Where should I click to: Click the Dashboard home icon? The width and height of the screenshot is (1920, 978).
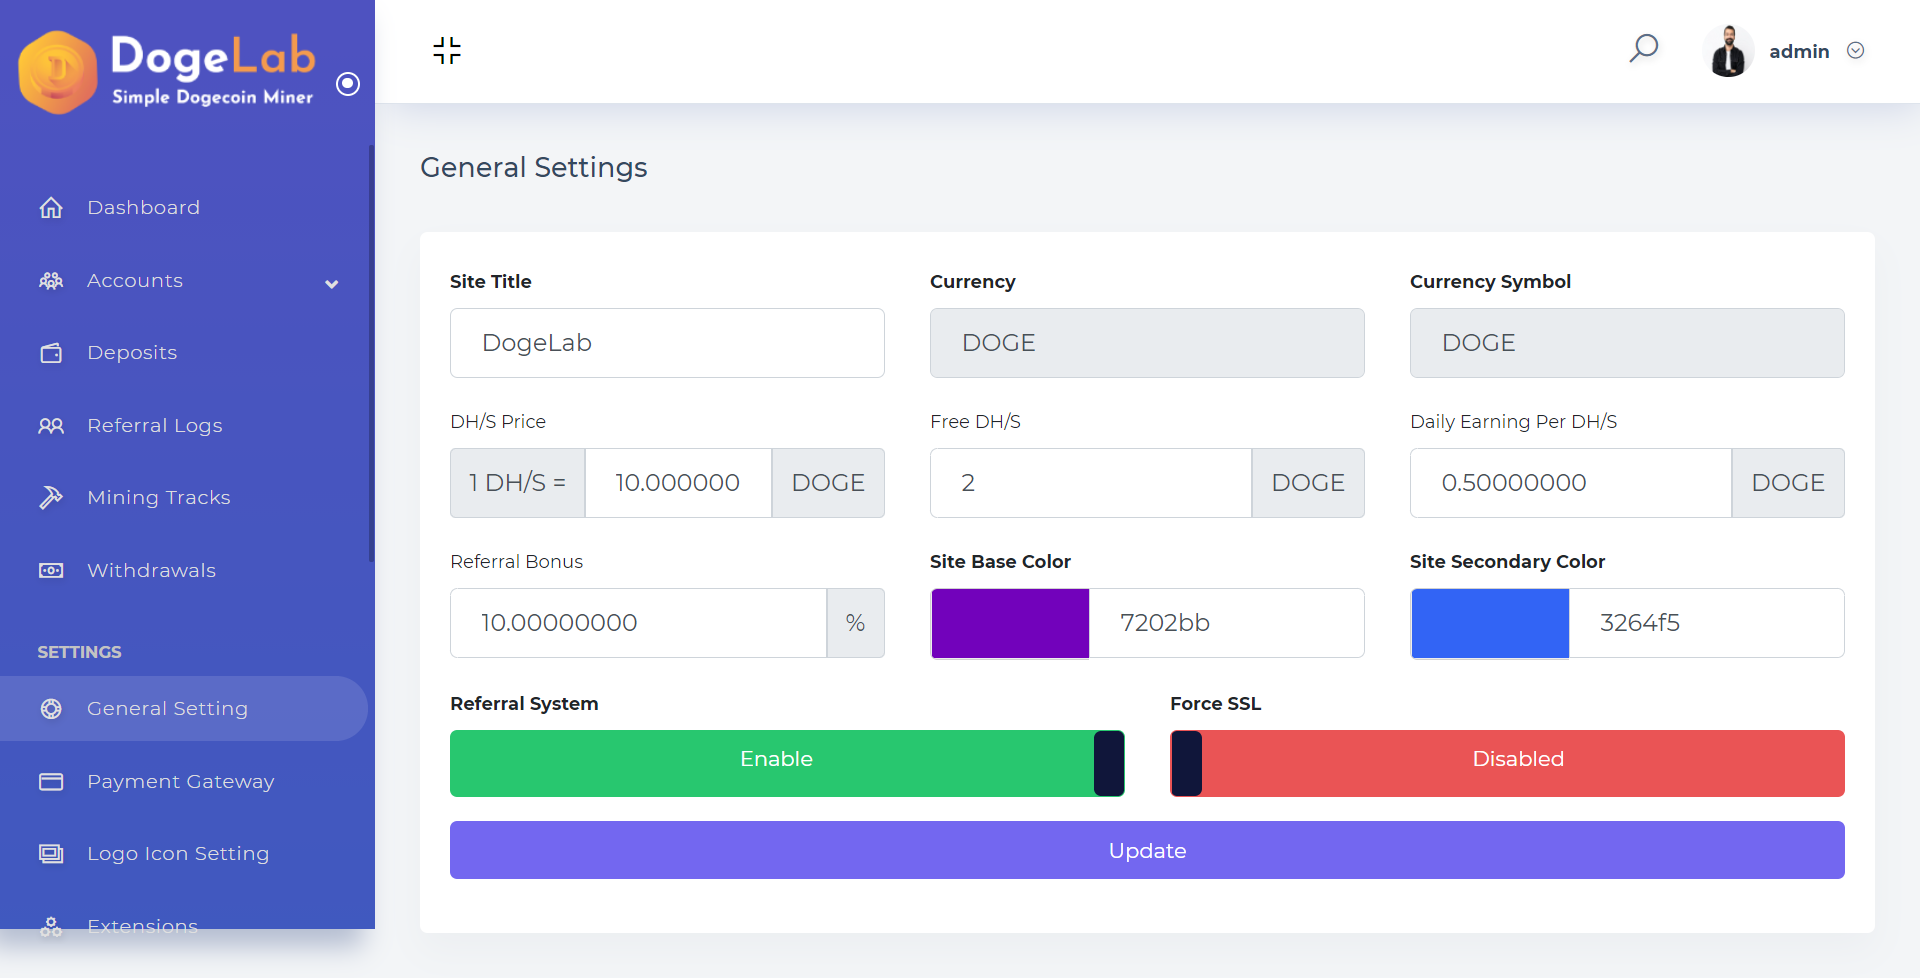click(x=51, y=207)
